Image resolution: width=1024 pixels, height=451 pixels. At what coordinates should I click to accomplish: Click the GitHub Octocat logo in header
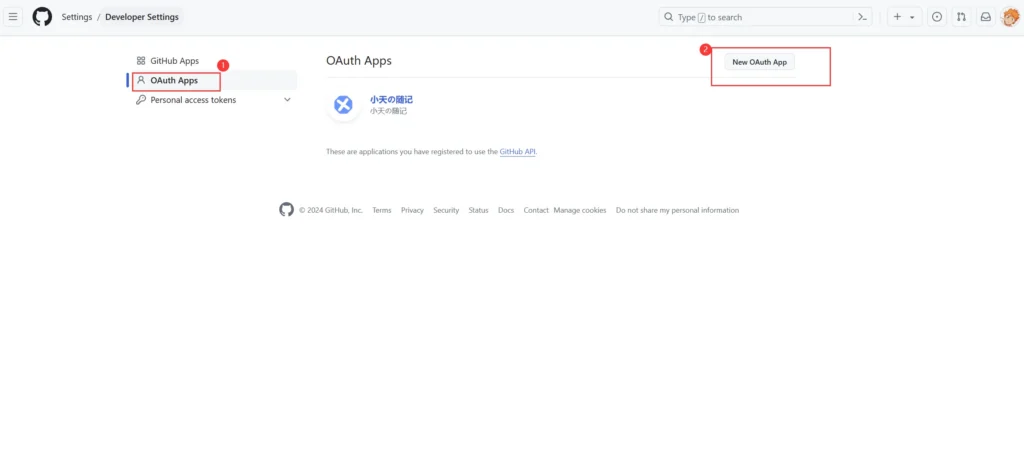tap(42, 17)
